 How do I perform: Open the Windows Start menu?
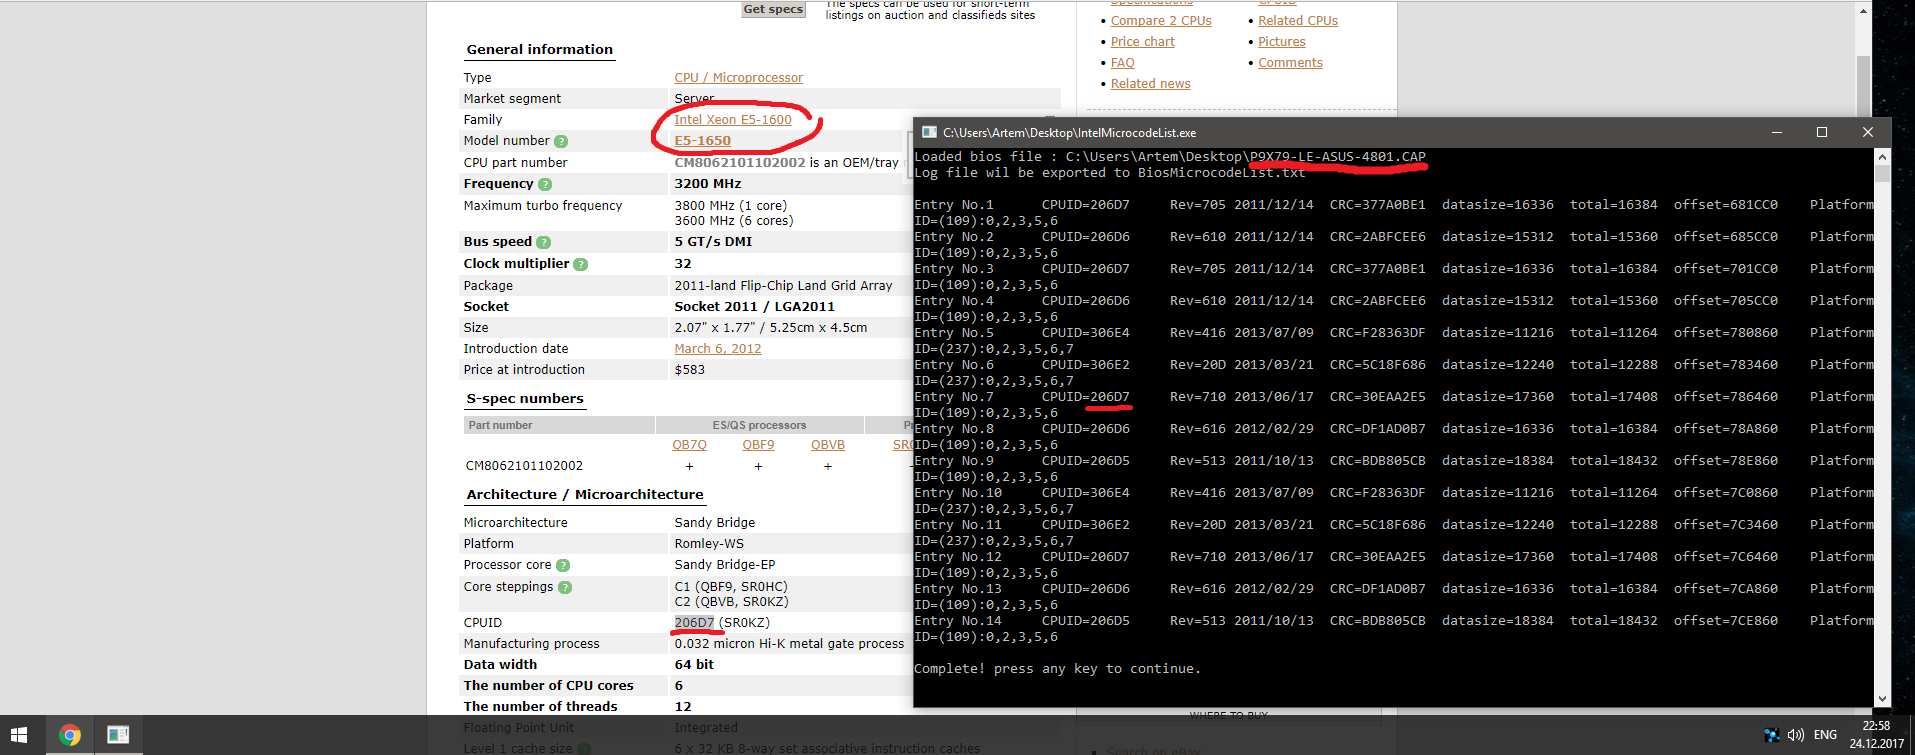point(19,735)
